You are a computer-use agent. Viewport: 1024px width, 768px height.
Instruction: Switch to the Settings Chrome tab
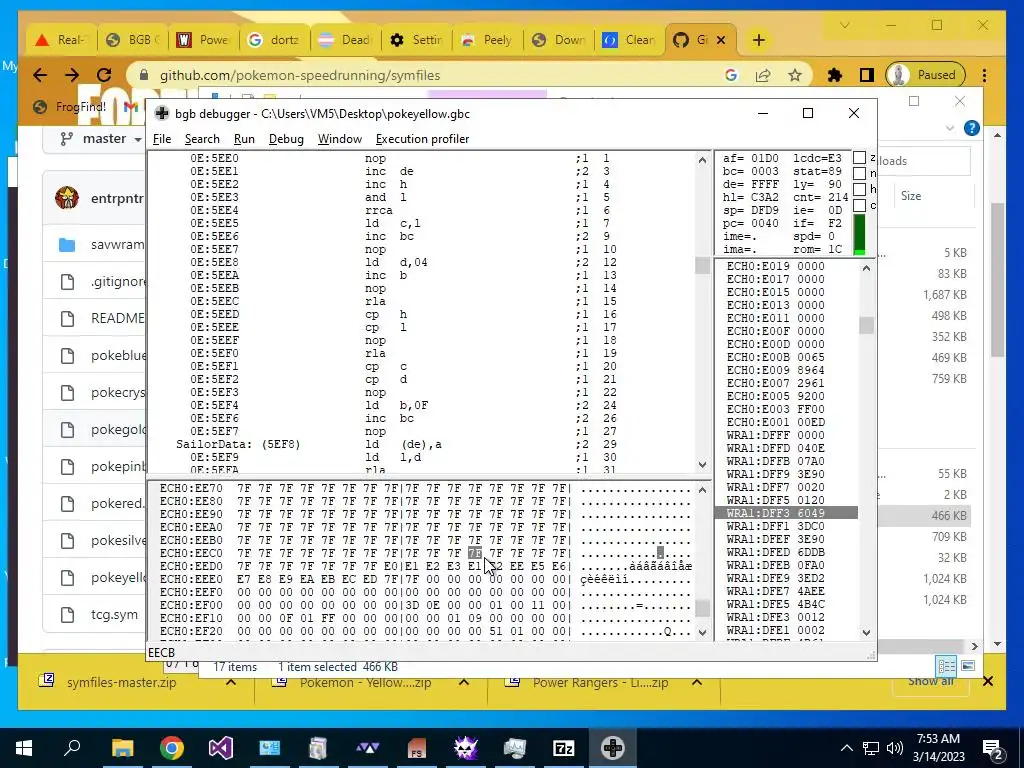417,40
